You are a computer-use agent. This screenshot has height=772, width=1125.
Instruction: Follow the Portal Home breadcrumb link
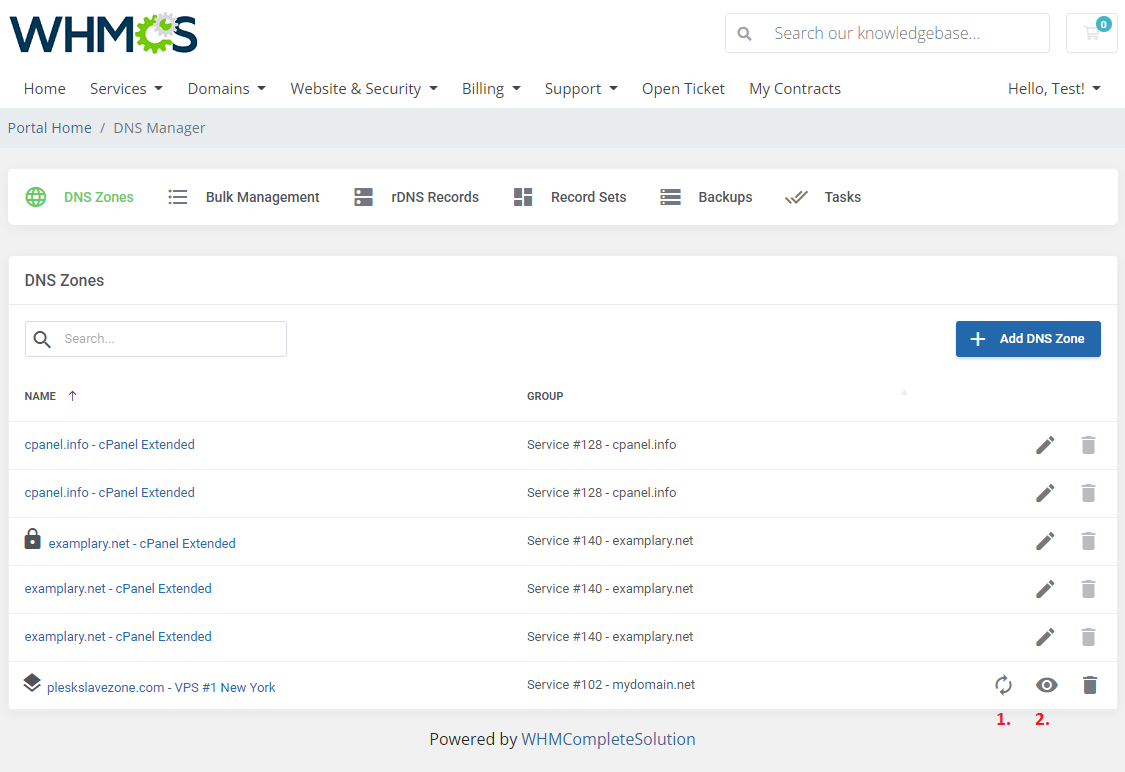pyautogui.click(x=50, y=128)
